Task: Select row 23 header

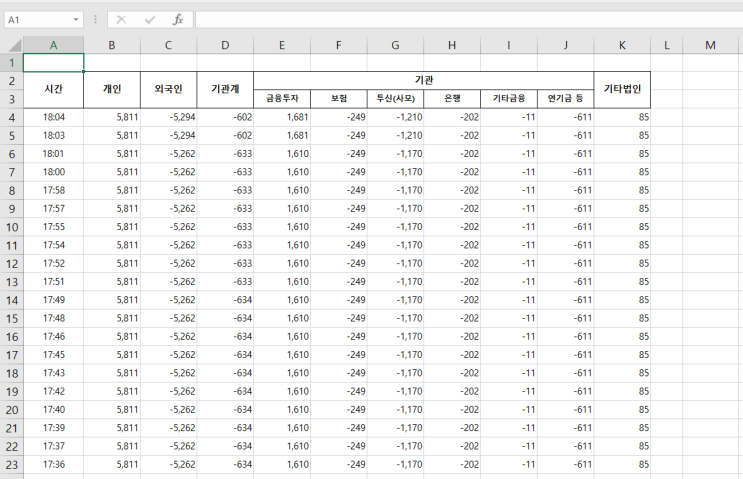Action: point(12,465)
